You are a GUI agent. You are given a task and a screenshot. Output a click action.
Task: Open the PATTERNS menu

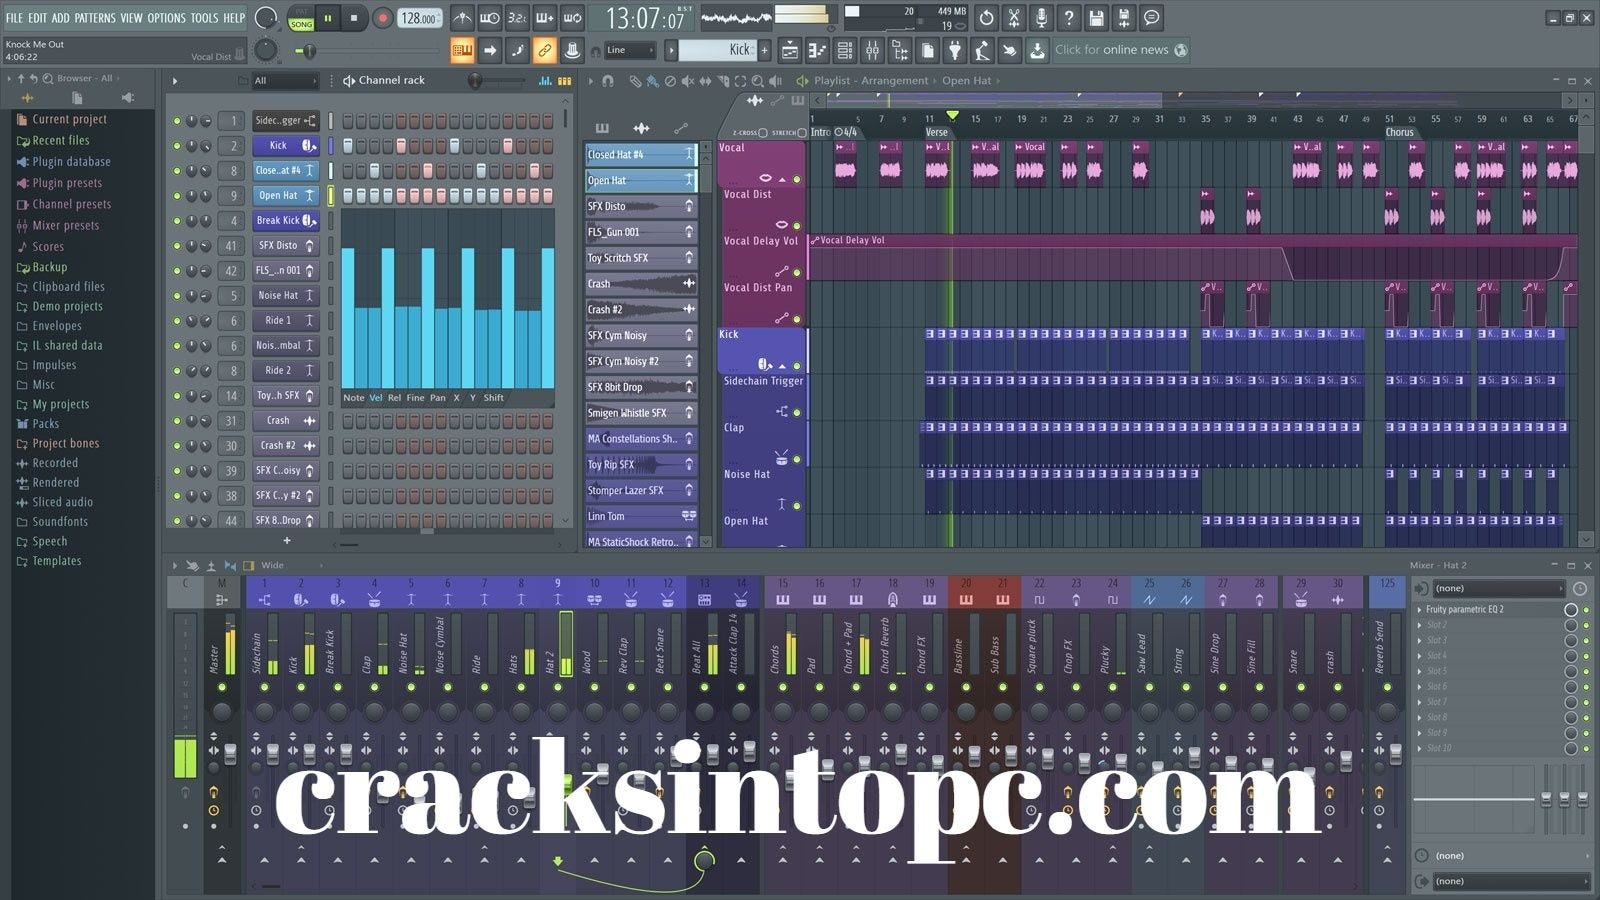(95, 18)
